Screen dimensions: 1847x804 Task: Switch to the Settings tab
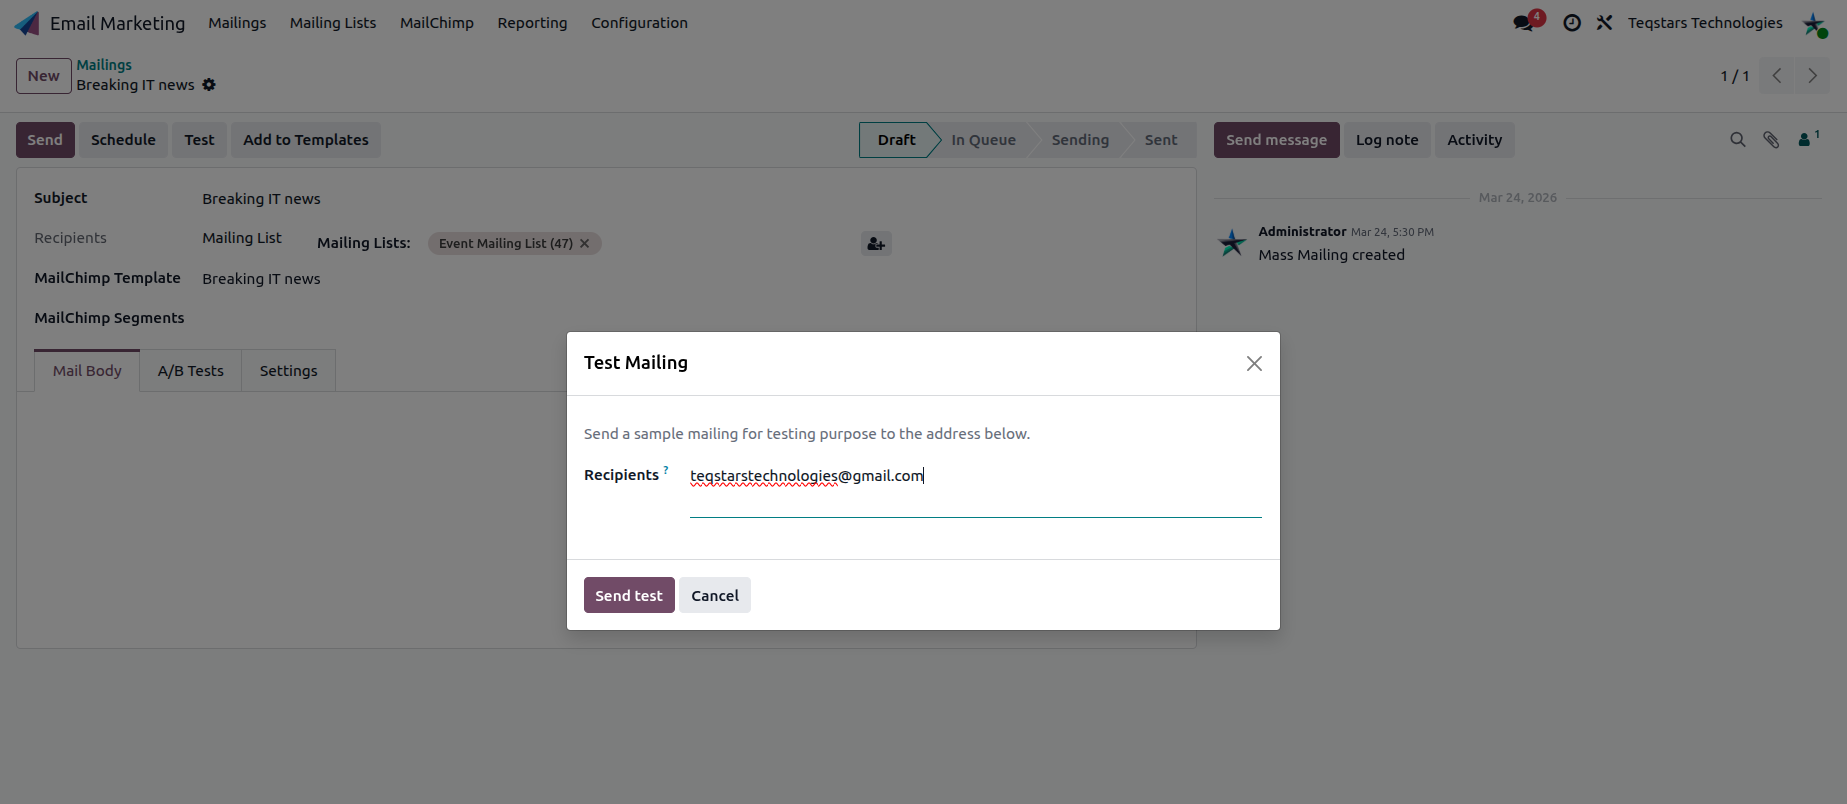click(x=288, y=371)
